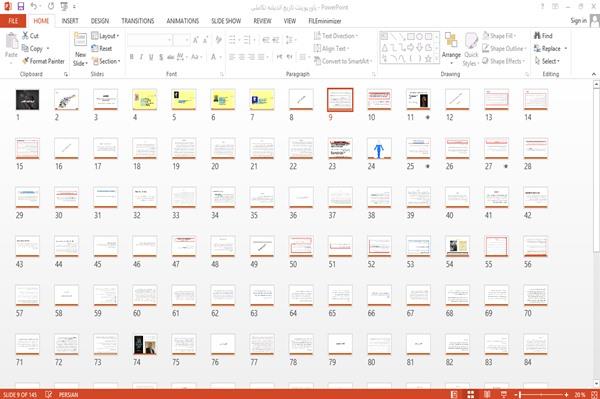600x399 pixels.
Task: Switch to the SLIDE SHOW tab
Action: (x=226, y=21)
